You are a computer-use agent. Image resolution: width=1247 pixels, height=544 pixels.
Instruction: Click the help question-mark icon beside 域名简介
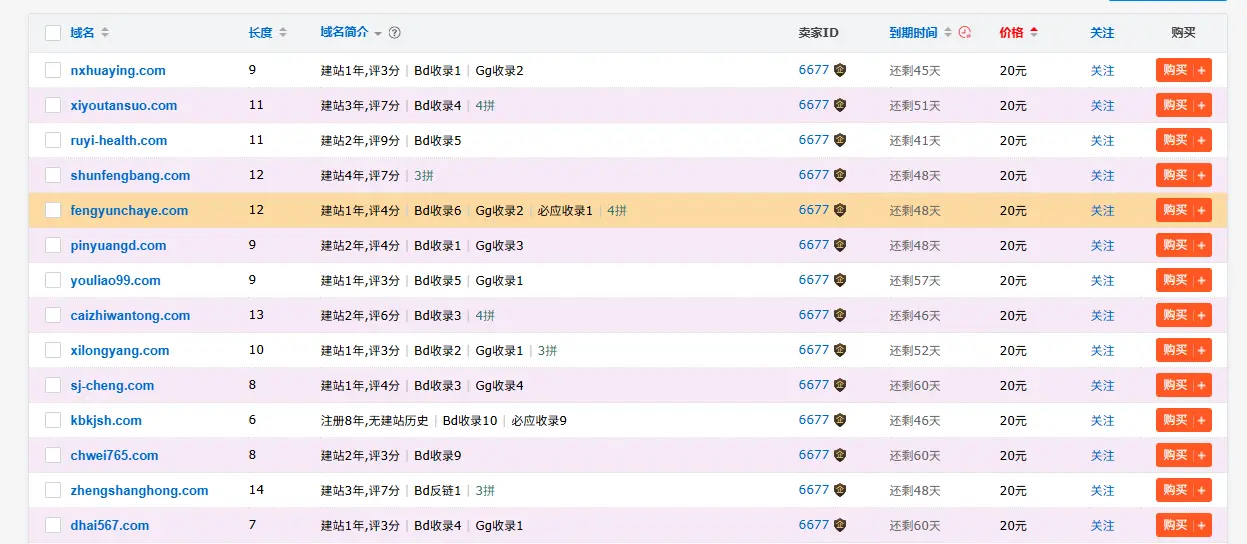(395, 33)
